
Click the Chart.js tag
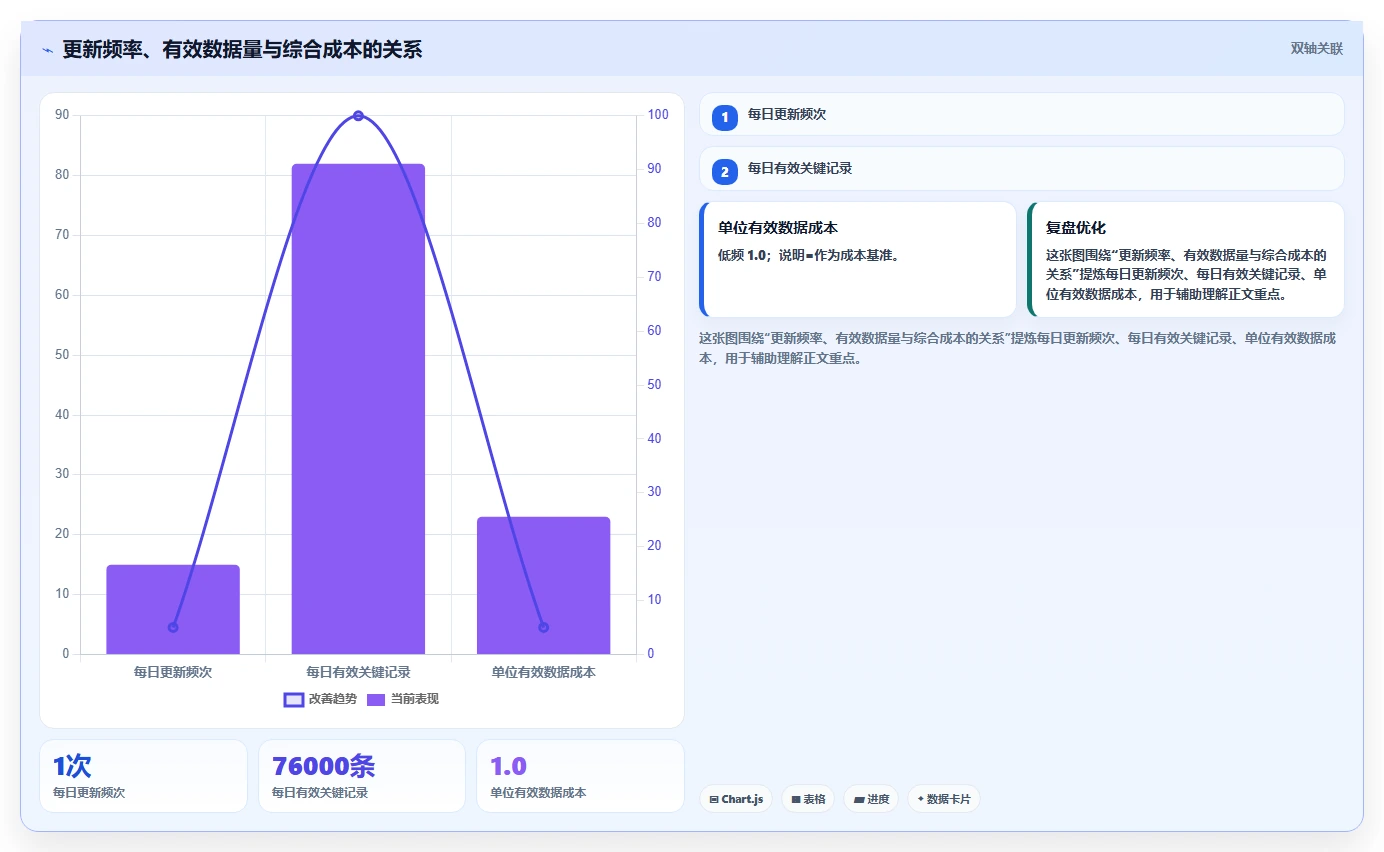(x=736, y=799)
